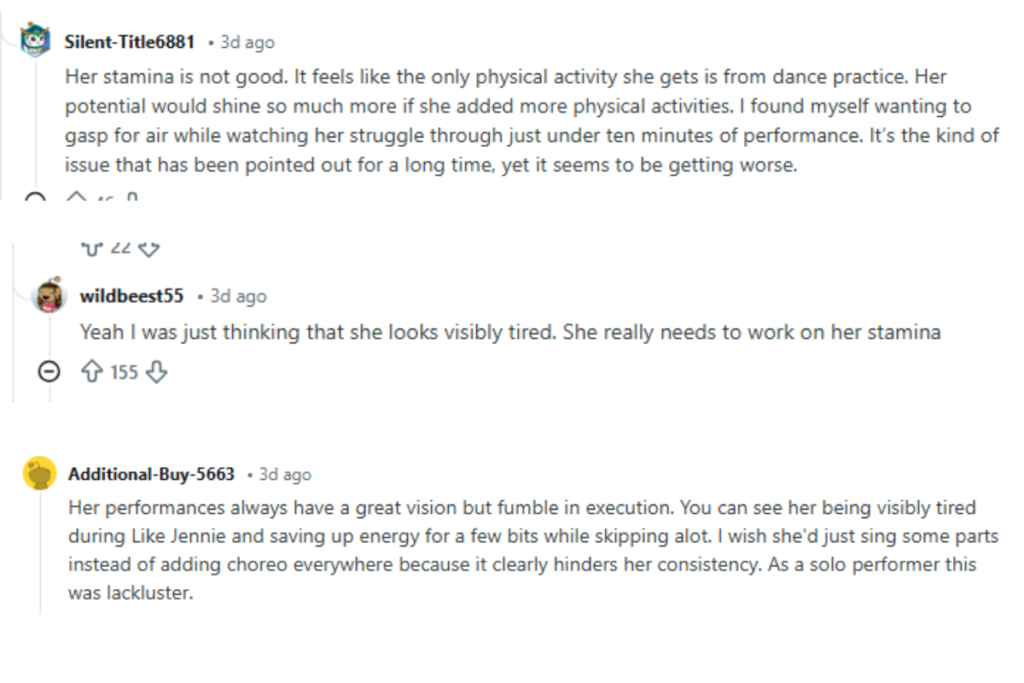Click the 155 vote count
The image size is (1024, 683).
124,371
